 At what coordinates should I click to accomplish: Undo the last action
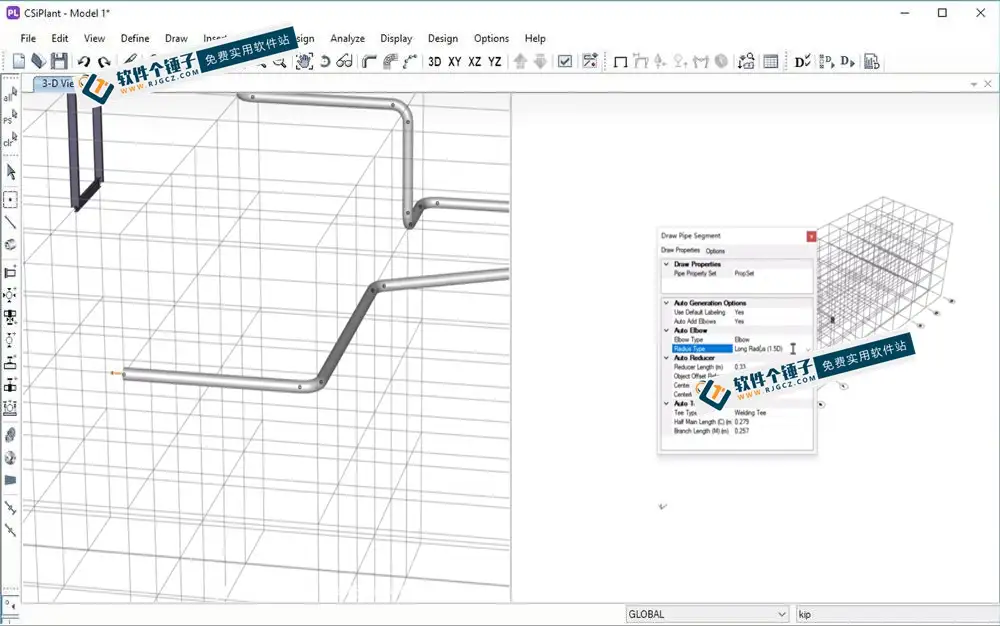click(84, 62)
